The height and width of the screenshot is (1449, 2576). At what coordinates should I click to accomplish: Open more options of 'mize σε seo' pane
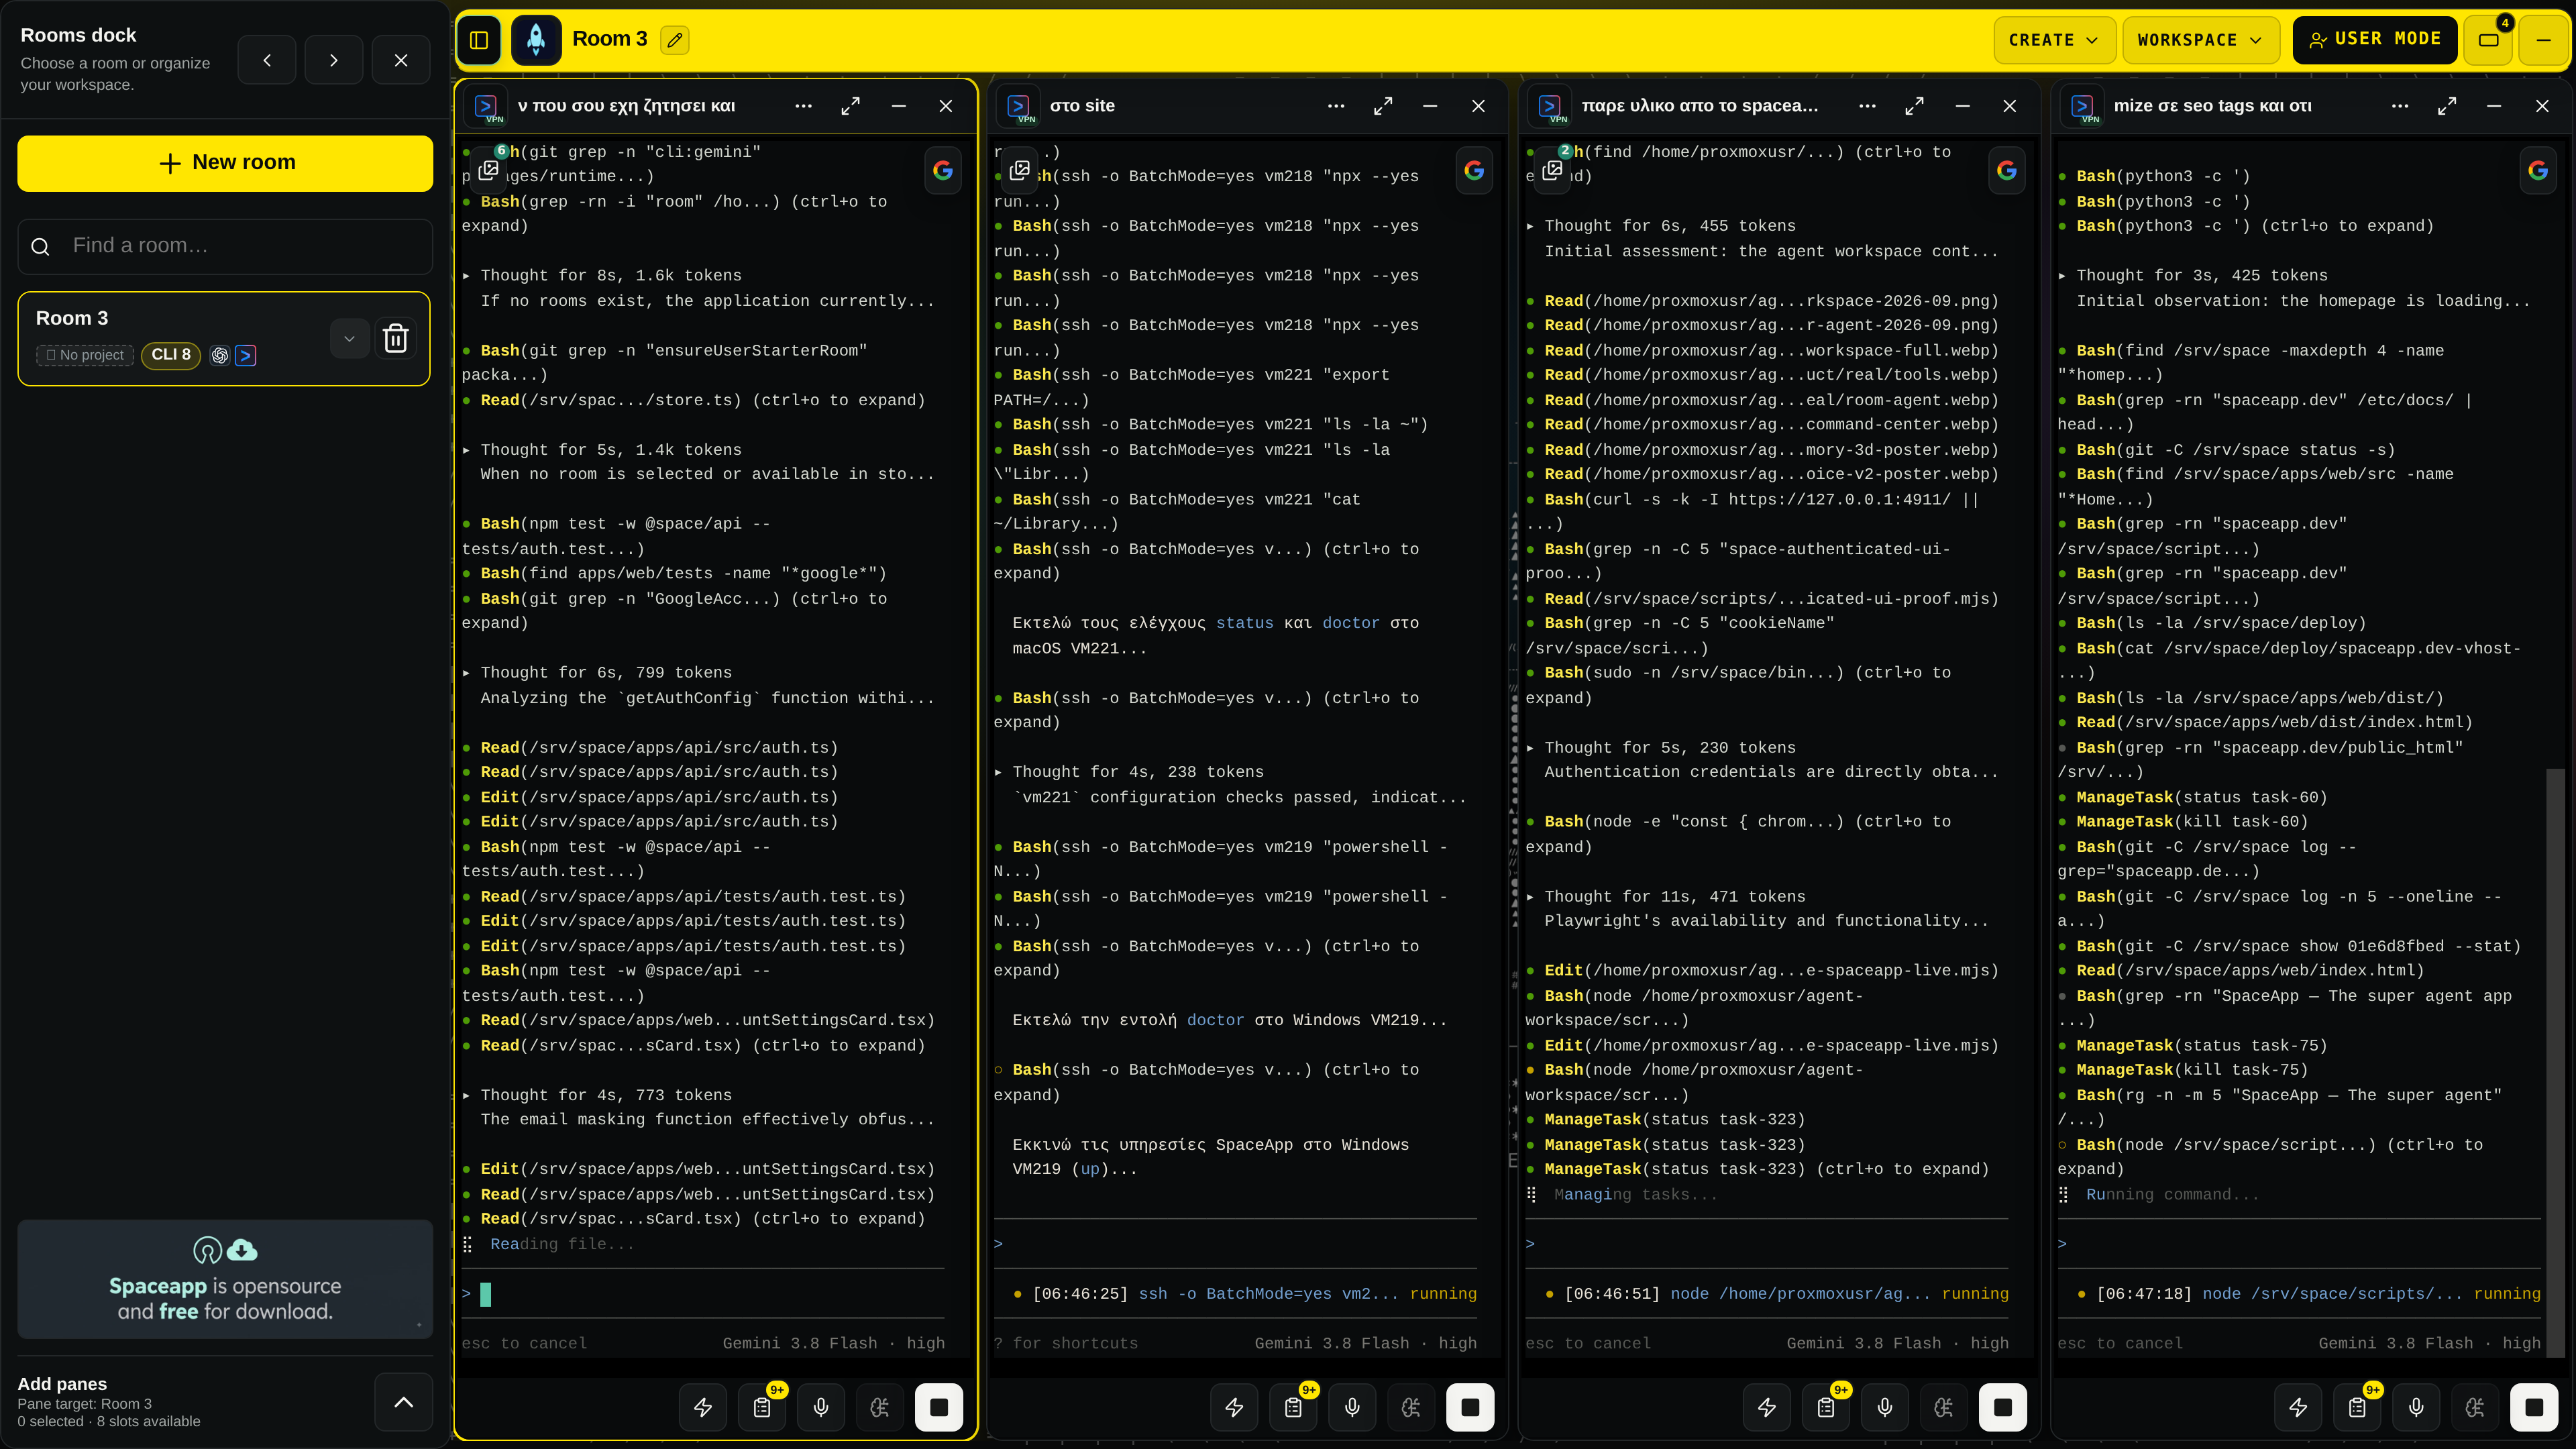coord(2400,106)
